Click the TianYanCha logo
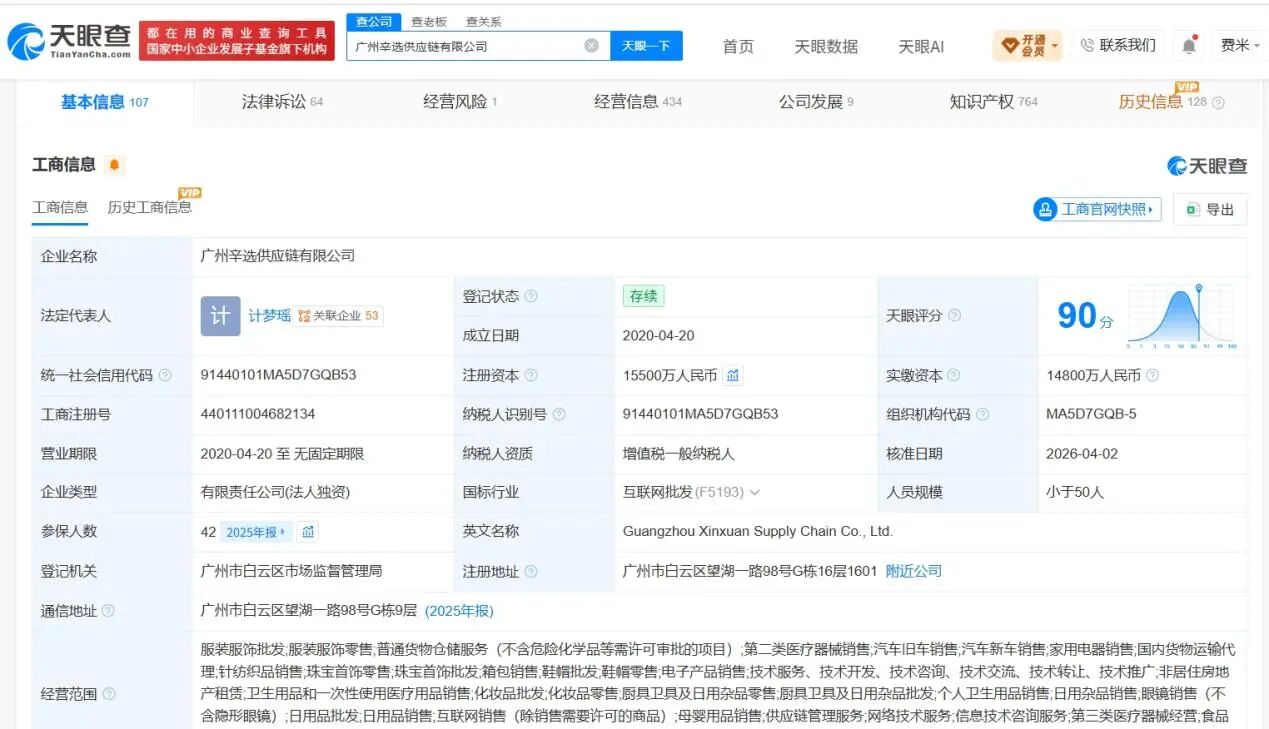Image resolution: width=1269 pixels, height=729 pixels. point(69,42)
